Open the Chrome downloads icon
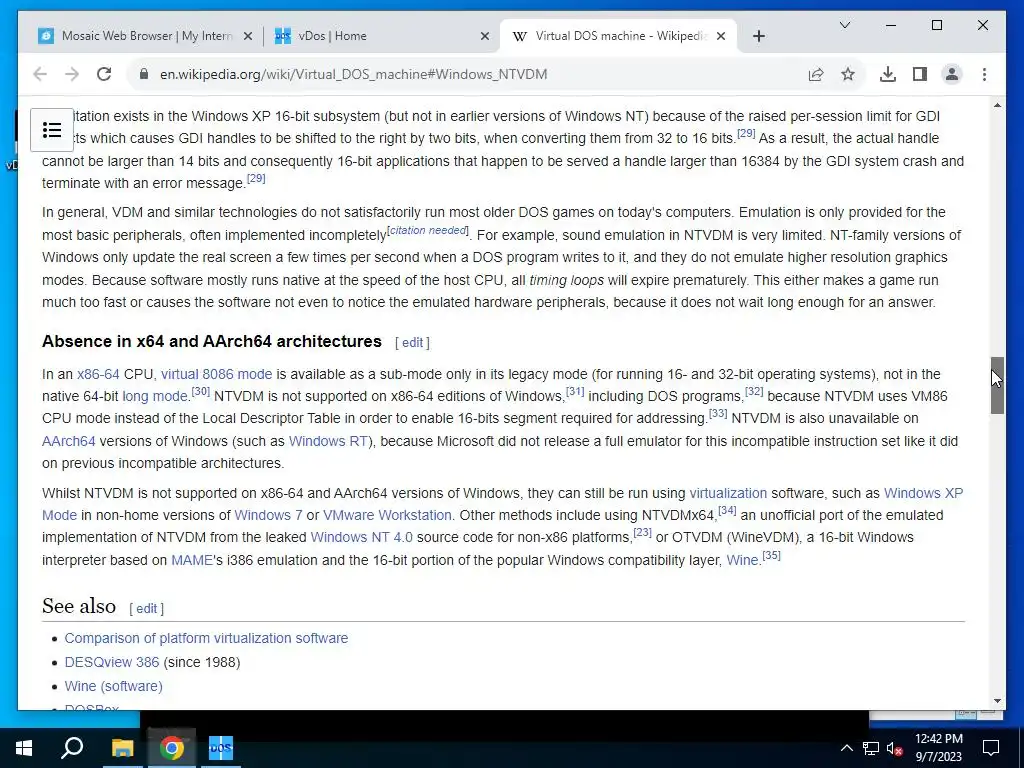The width and height of the screenshot is (1024, 768). tap(888, 74)
